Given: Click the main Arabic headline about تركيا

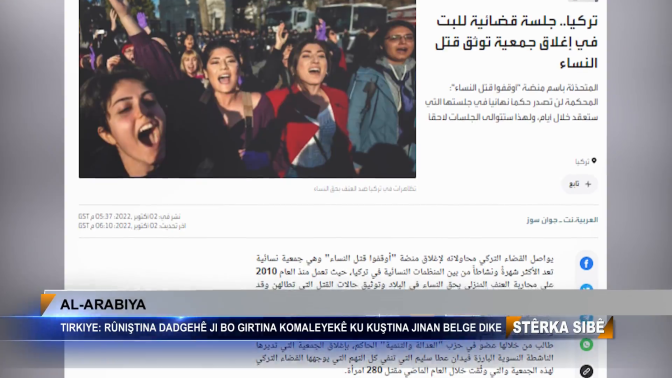Looking at the screenshot, I should [x=516, y=42].
